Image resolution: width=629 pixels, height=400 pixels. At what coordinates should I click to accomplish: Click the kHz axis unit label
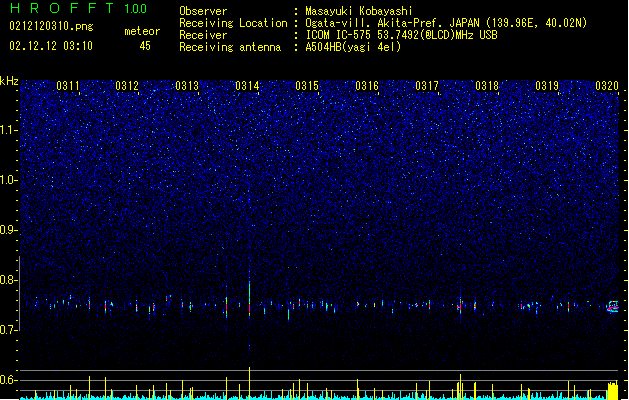coord(9,81)
